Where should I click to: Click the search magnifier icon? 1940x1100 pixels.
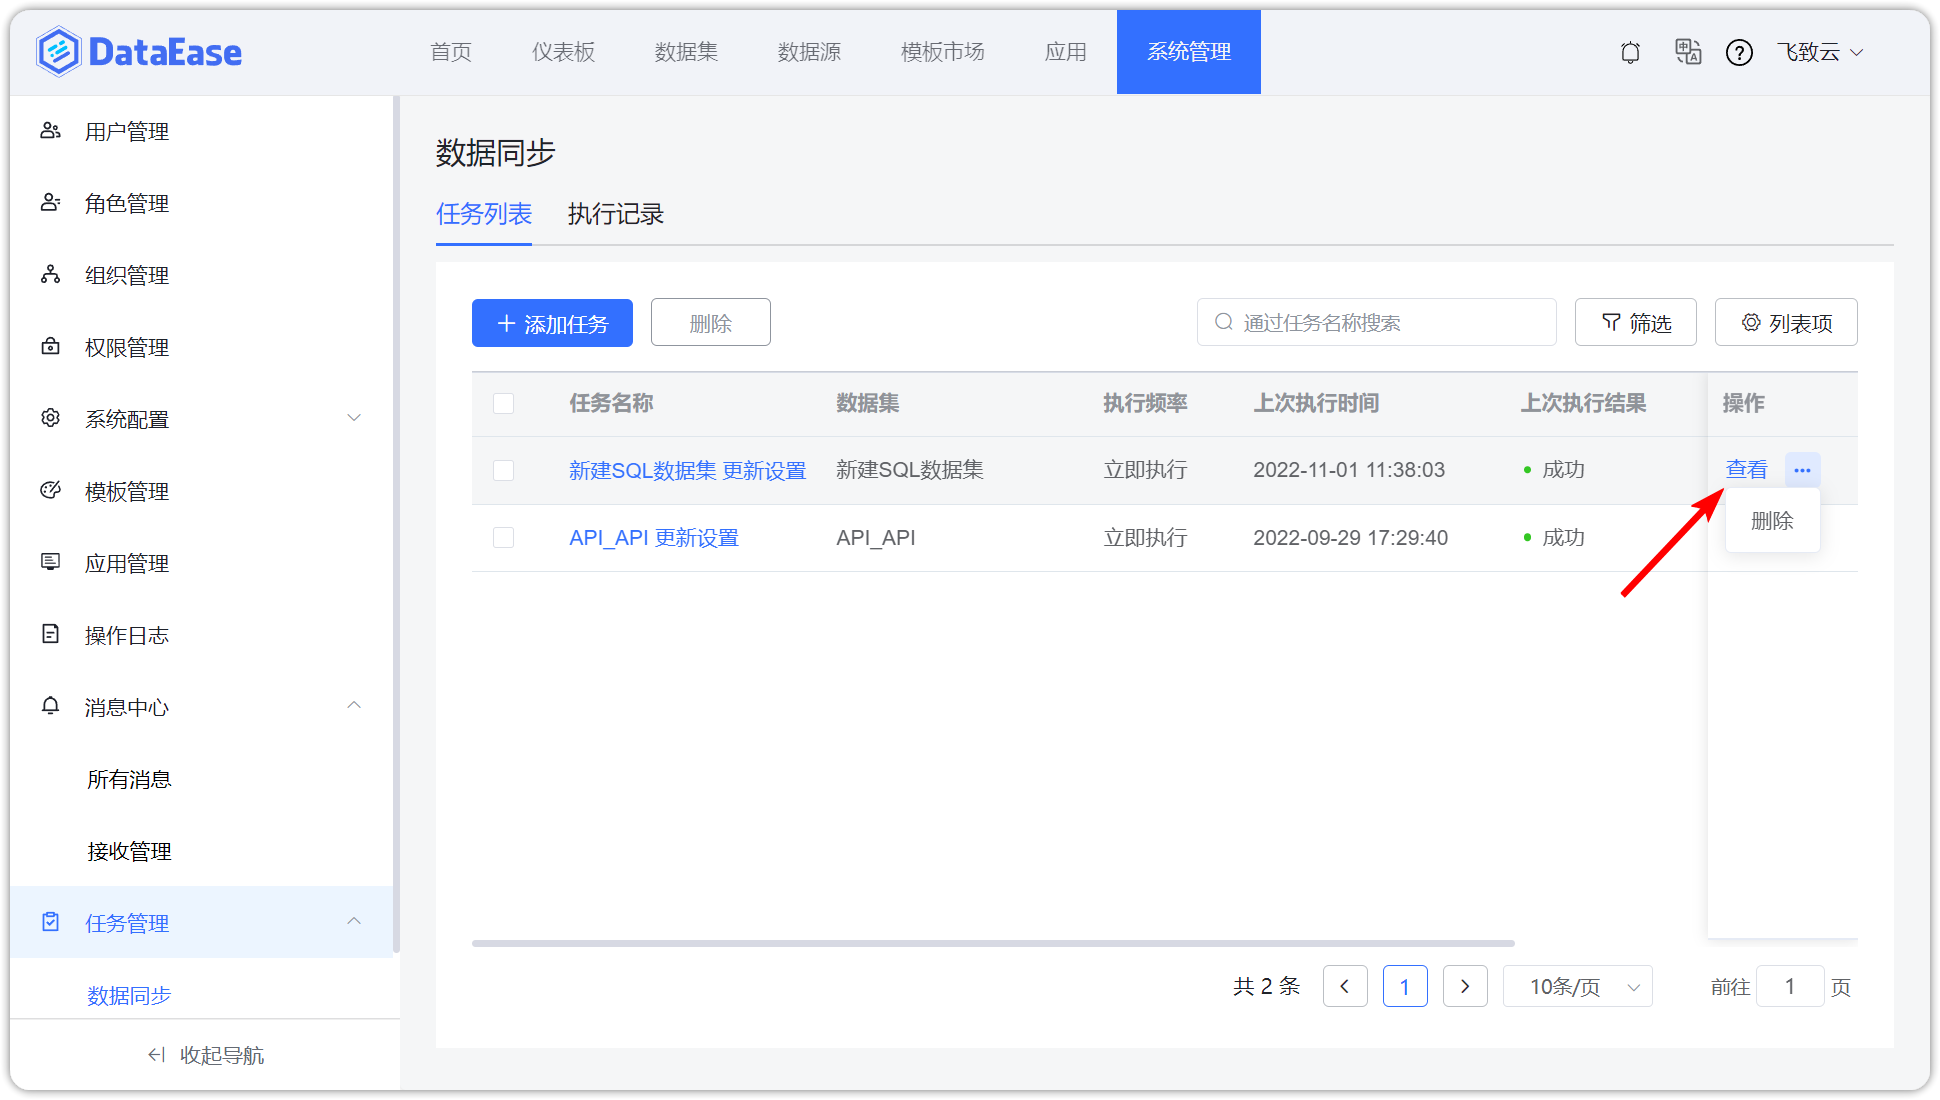[1224, 322]
